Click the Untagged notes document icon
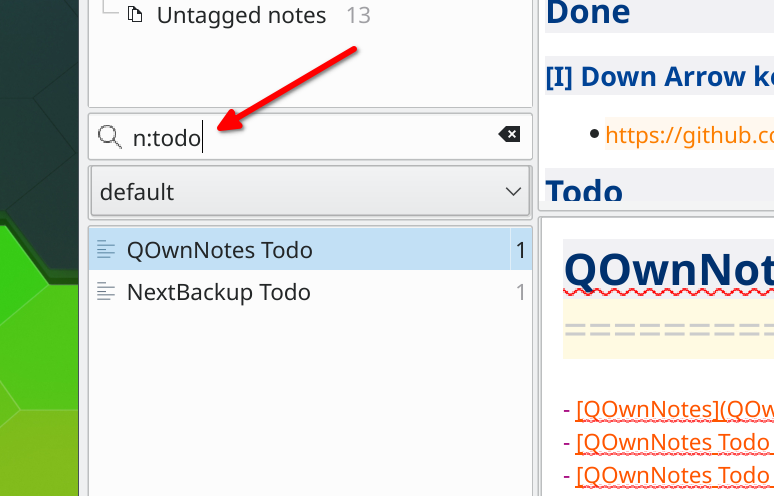The image size is (774, 496). point(136,16)
